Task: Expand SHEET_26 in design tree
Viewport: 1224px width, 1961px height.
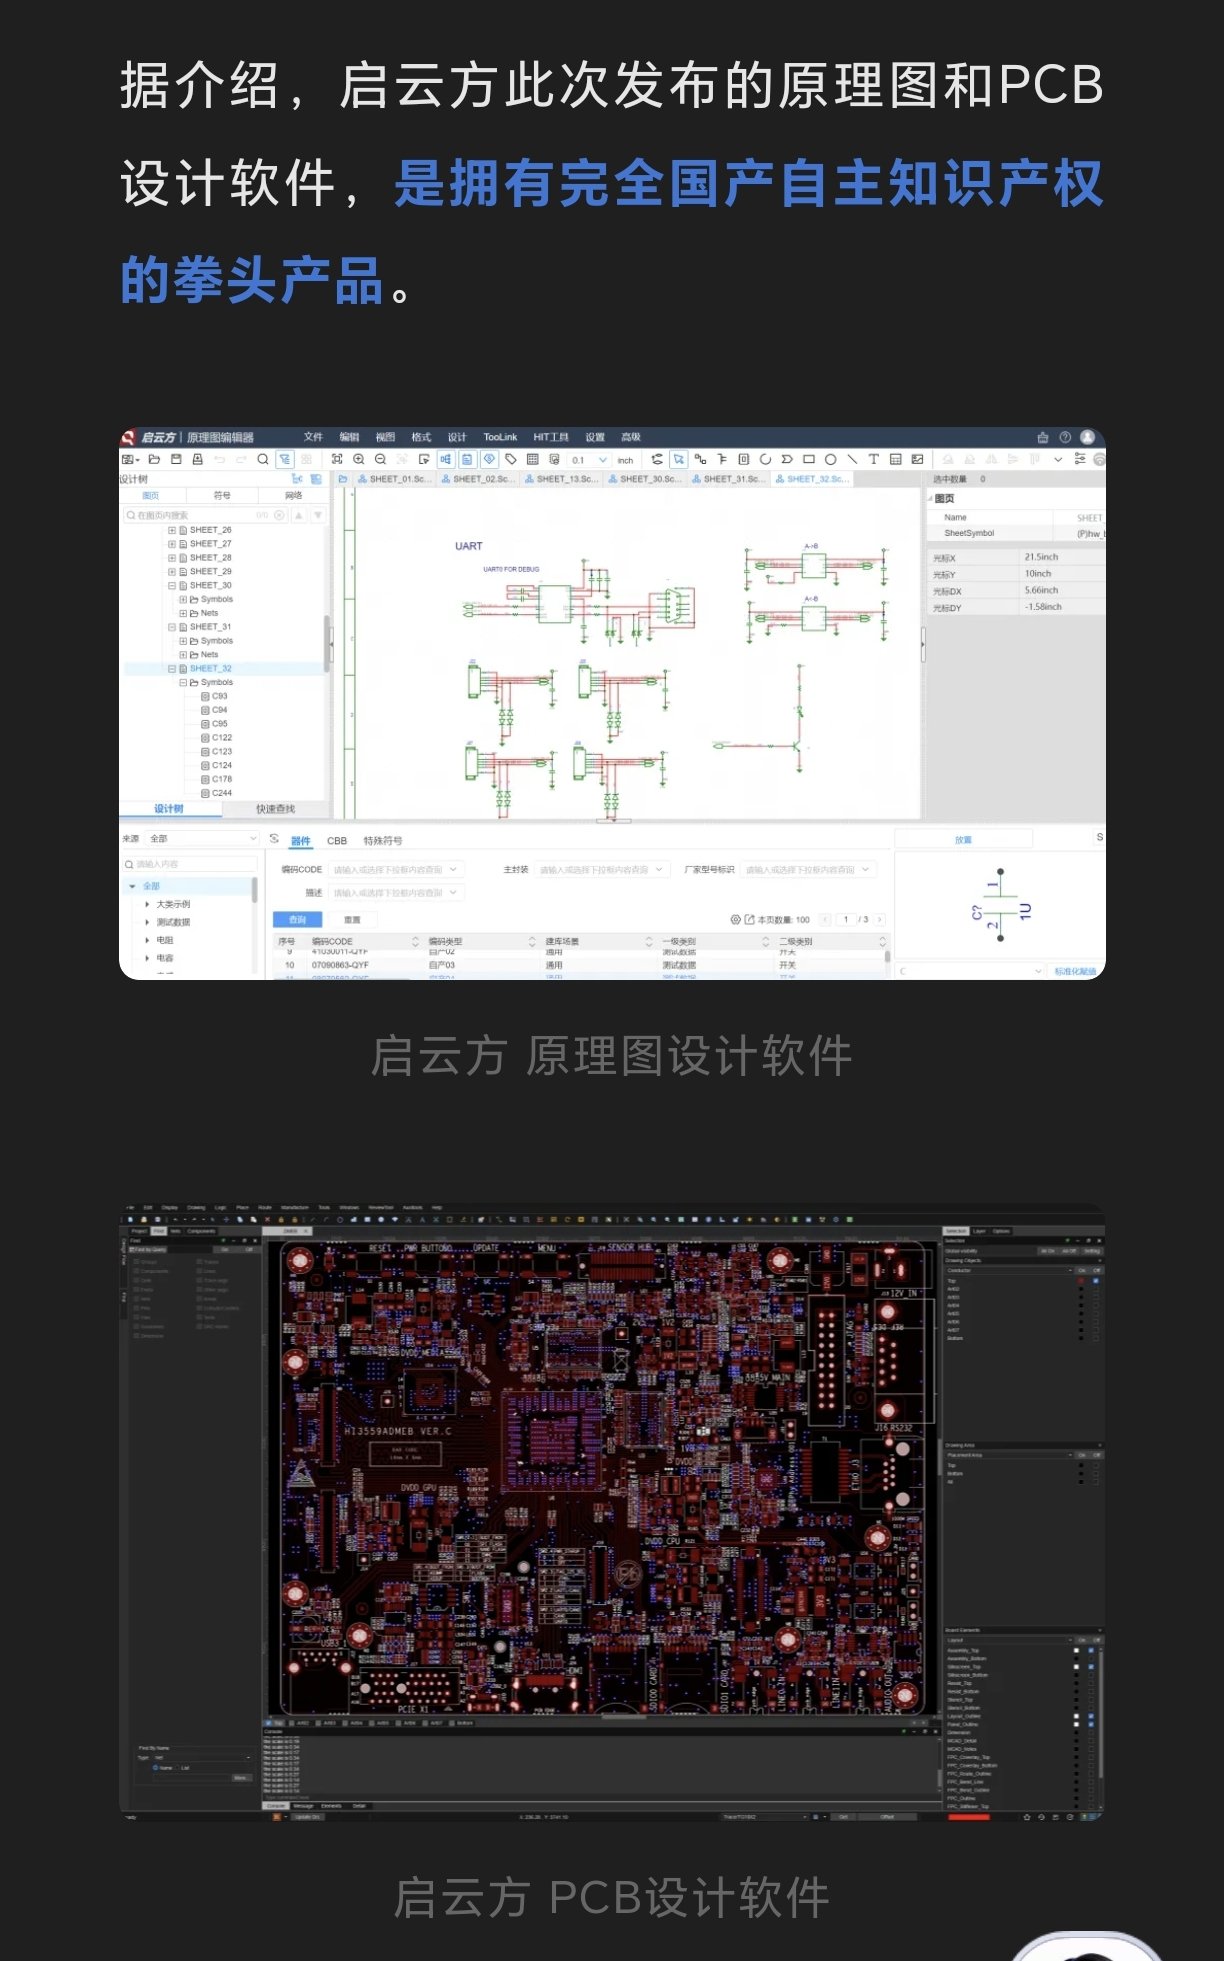Action: (x=172, y=530)
